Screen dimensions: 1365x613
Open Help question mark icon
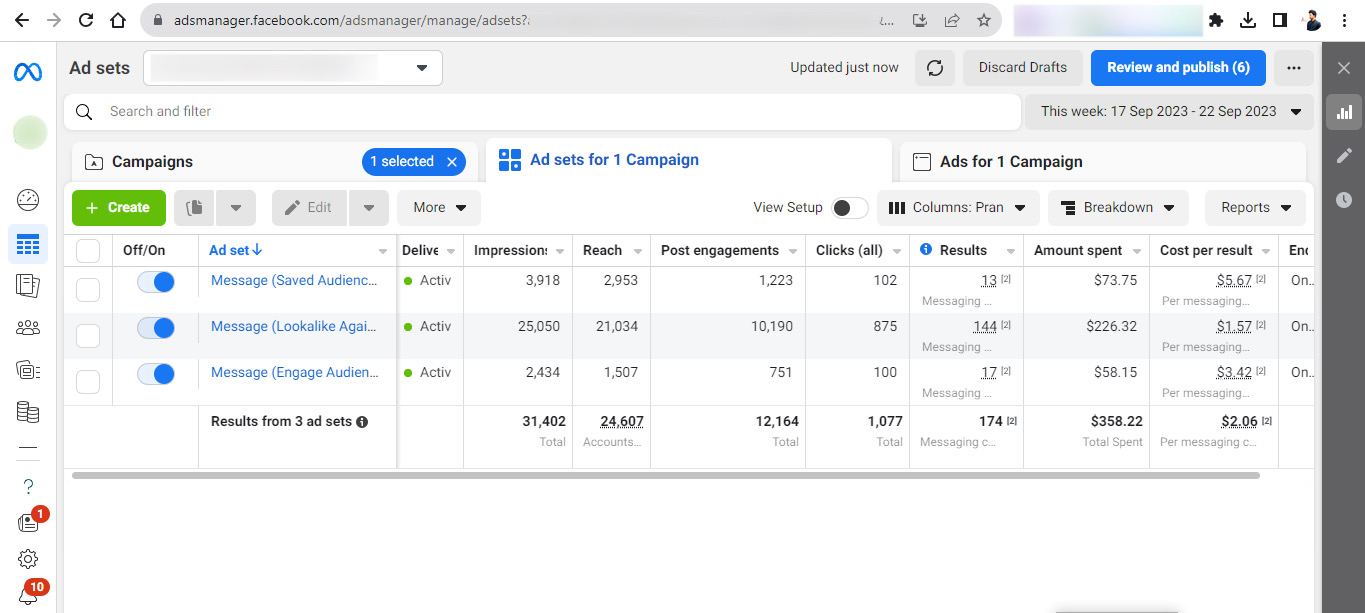[28, 486]
